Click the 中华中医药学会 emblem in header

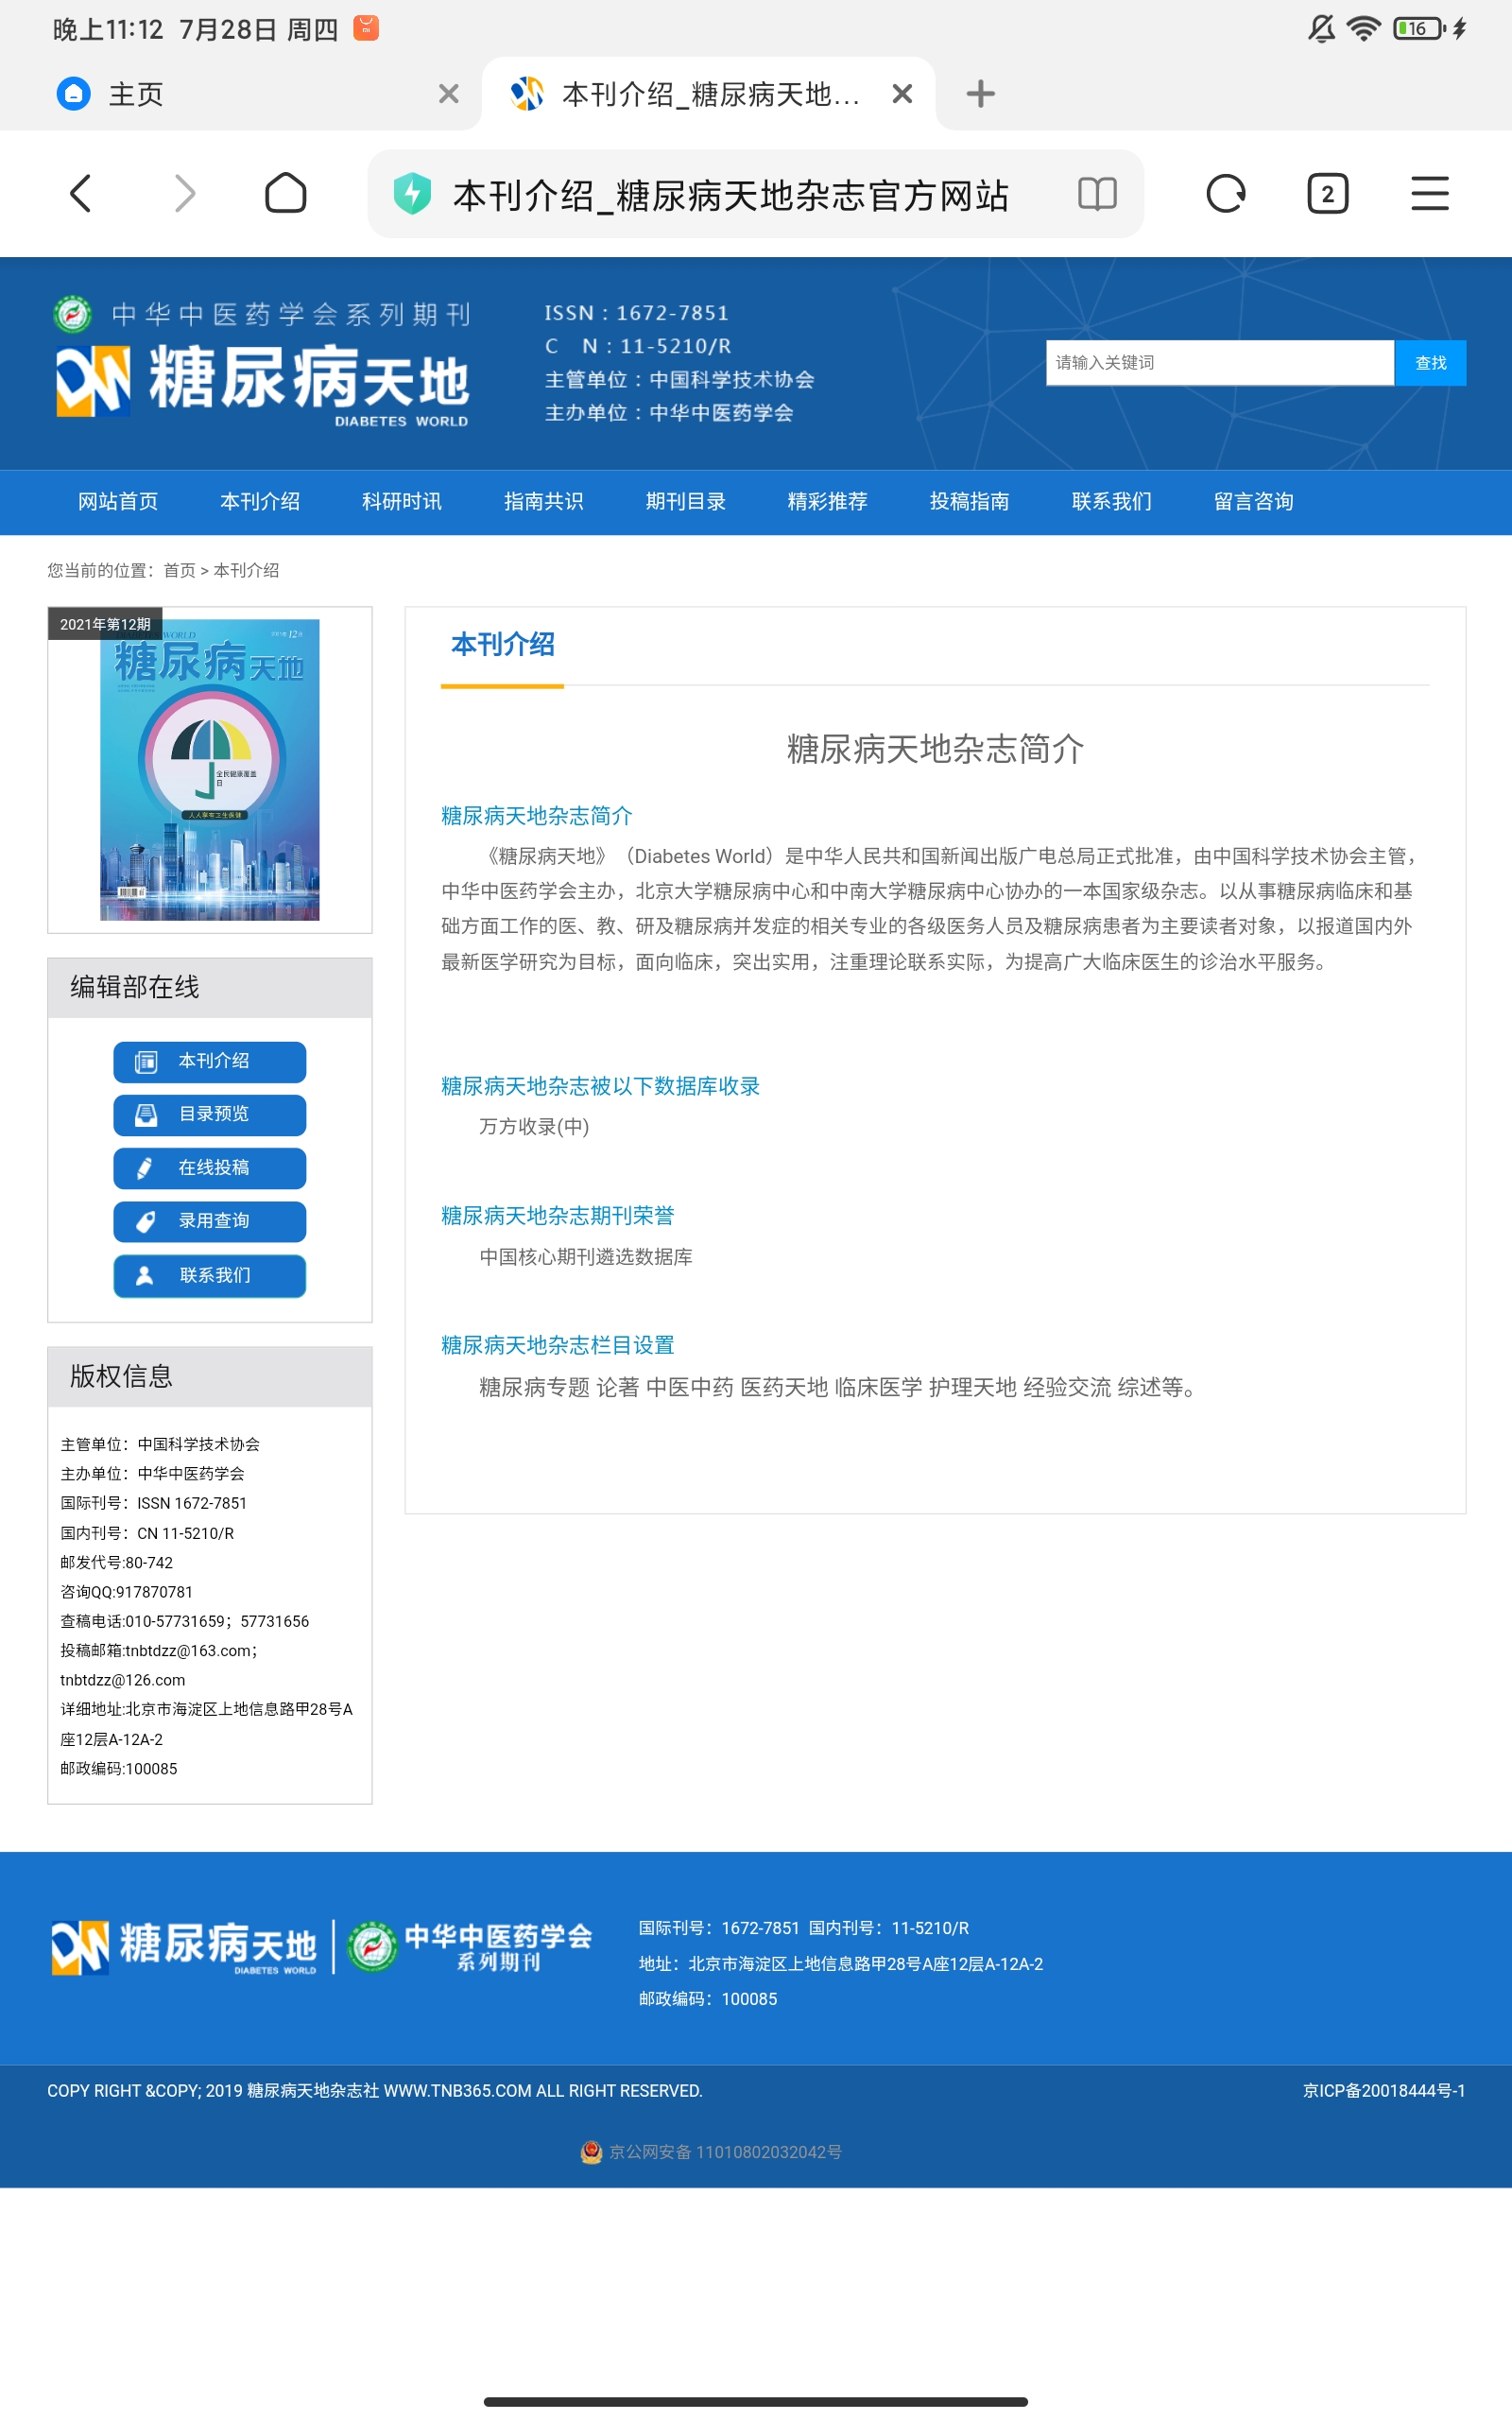72,313
